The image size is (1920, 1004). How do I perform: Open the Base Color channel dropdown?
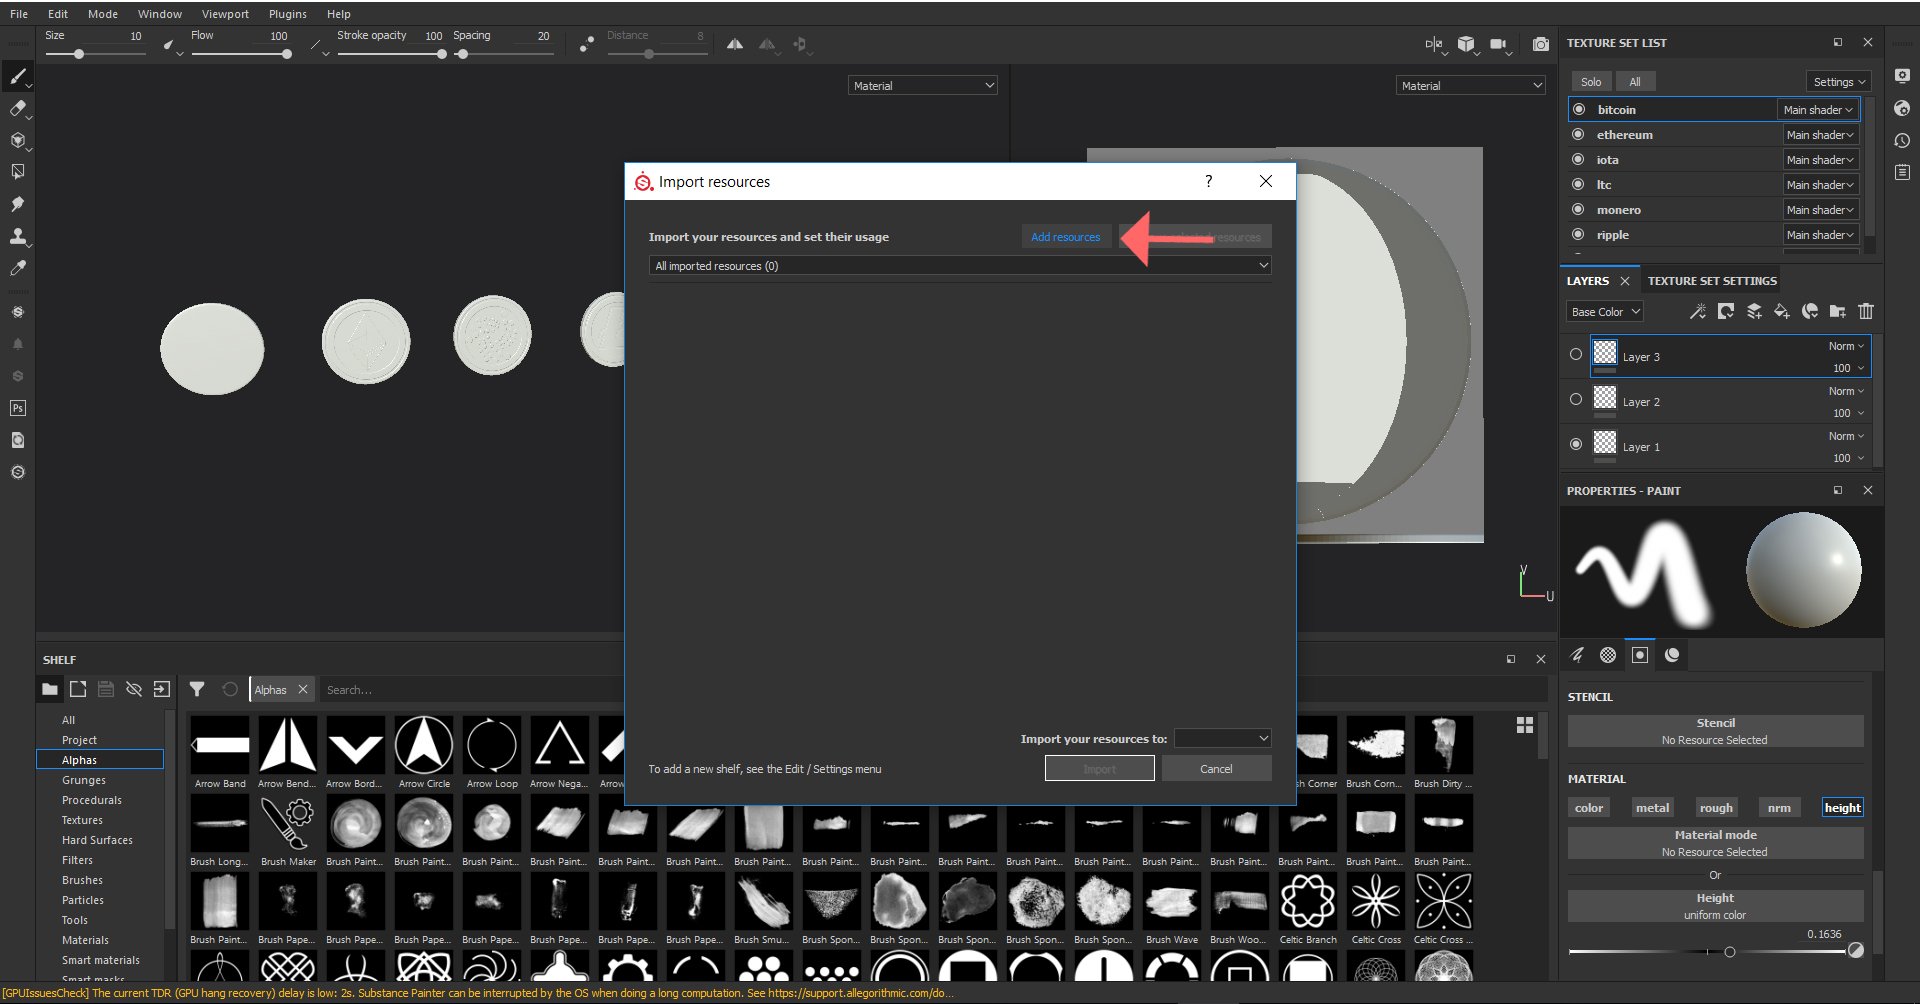[1605, 312]
